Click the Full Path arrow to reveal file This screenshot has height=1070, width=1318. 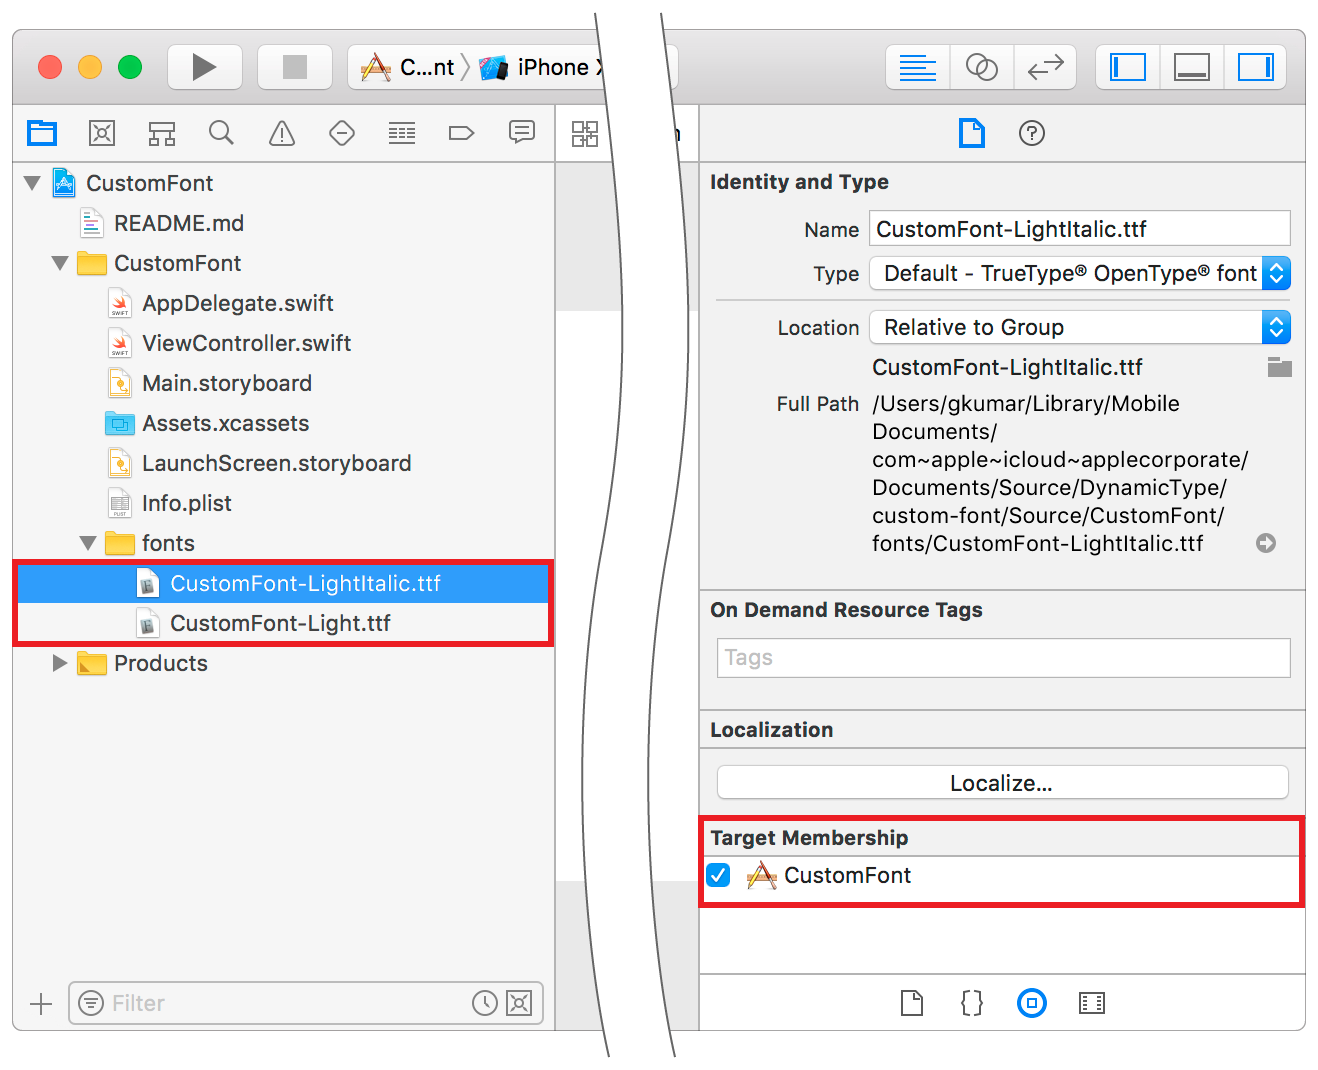pyautogui.click(x=1266, y=543)
